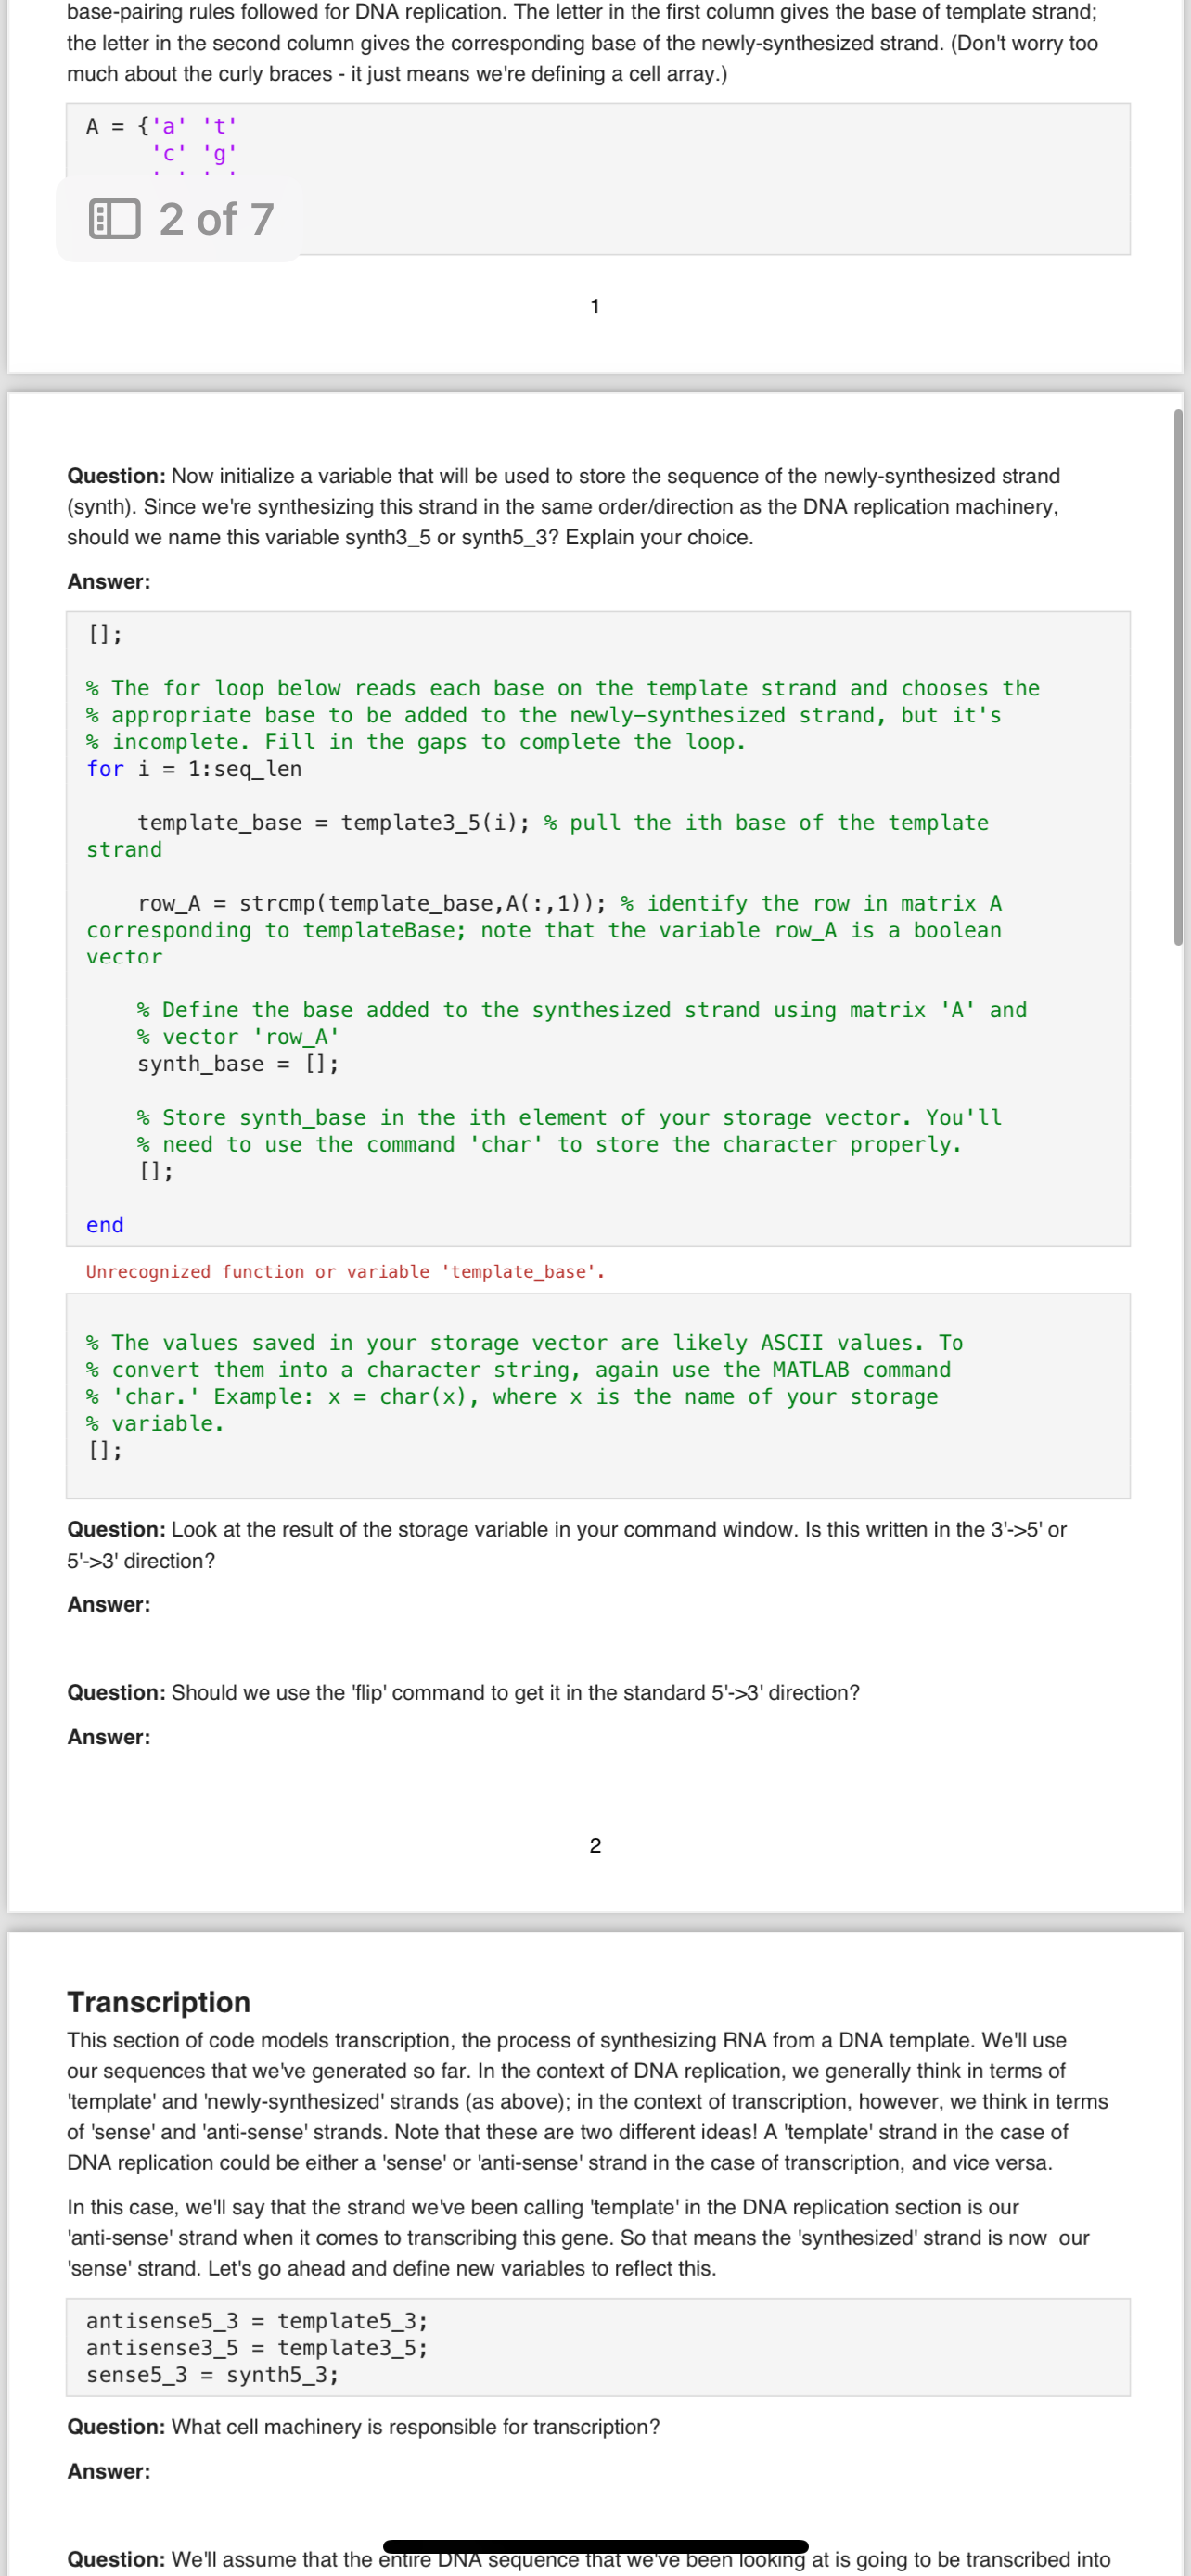
Task: Tap the home indicator bar at bottom
Action: [x=595, y=2546]
